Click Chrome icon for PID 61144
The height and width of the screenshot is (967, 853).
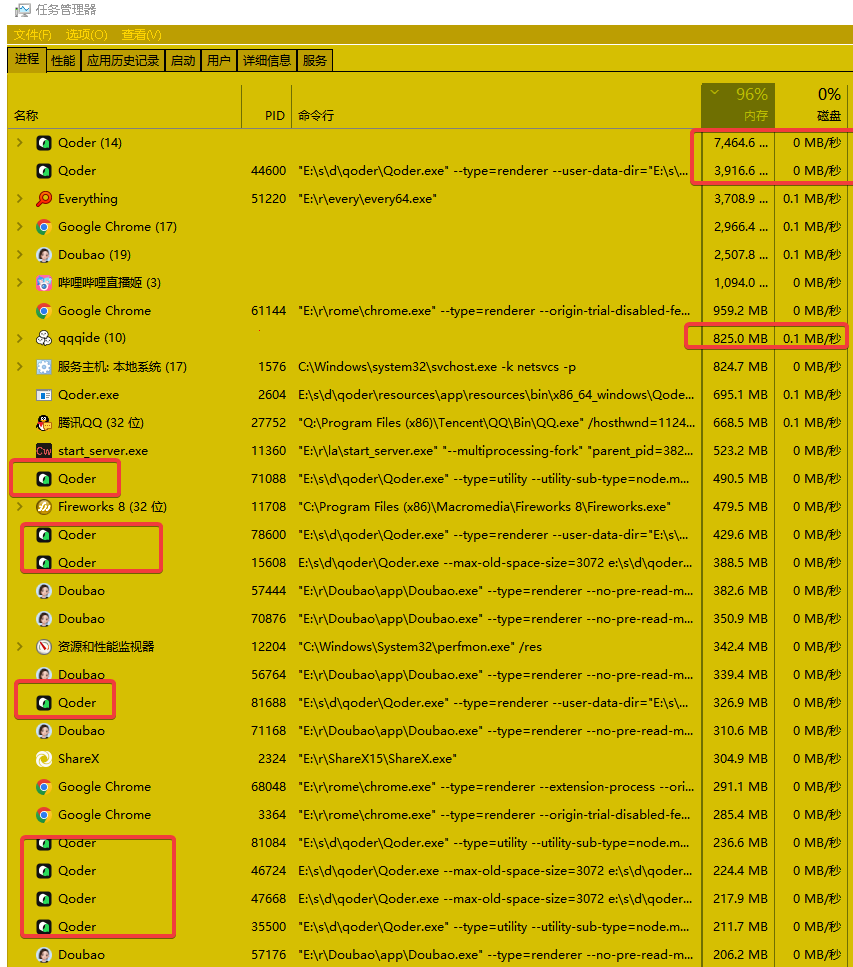[x=44, y=311]
